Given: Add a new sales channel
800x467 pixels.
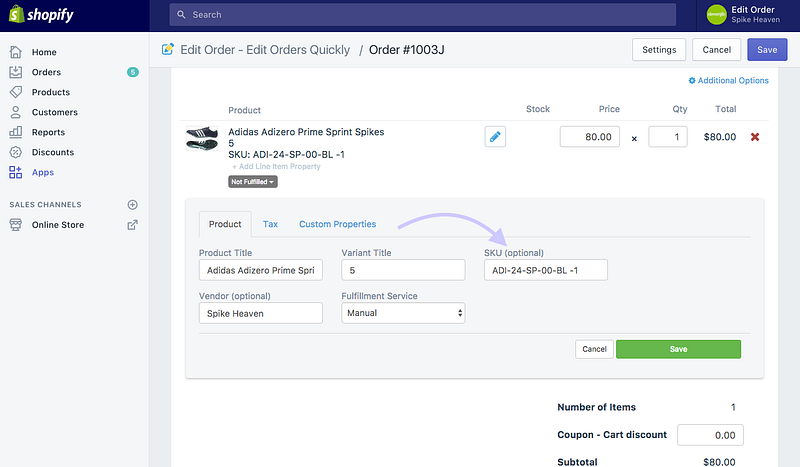Looking at the screenshot, I should (133, 205).
